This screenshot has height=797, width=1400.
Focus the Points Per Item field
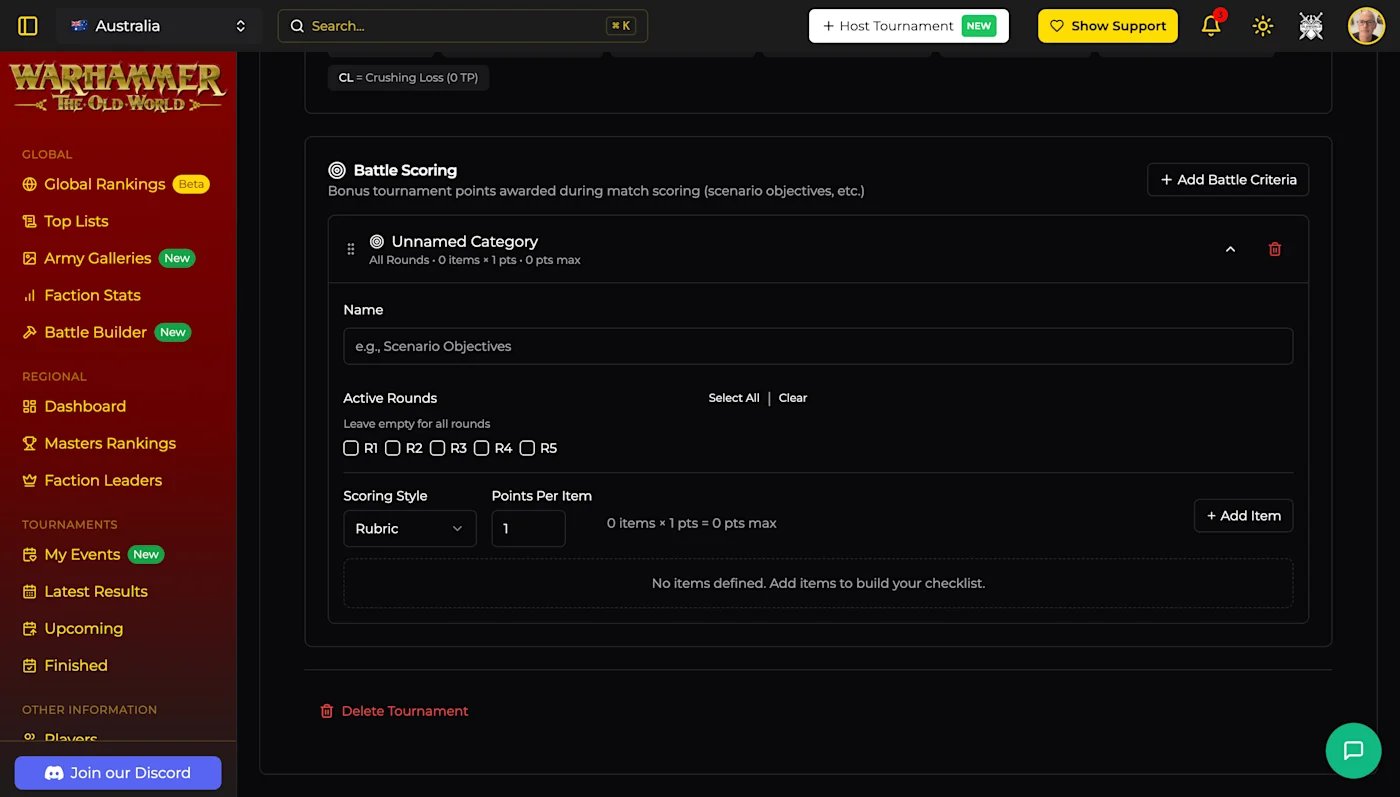tap(529, 528)
